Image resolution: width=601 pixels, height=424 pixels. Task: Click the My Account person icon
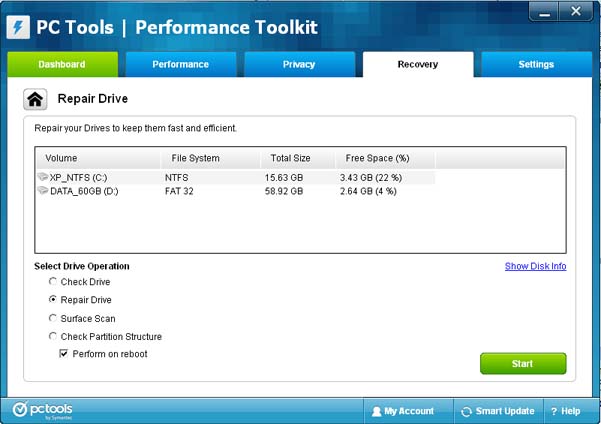pos(377,411)
